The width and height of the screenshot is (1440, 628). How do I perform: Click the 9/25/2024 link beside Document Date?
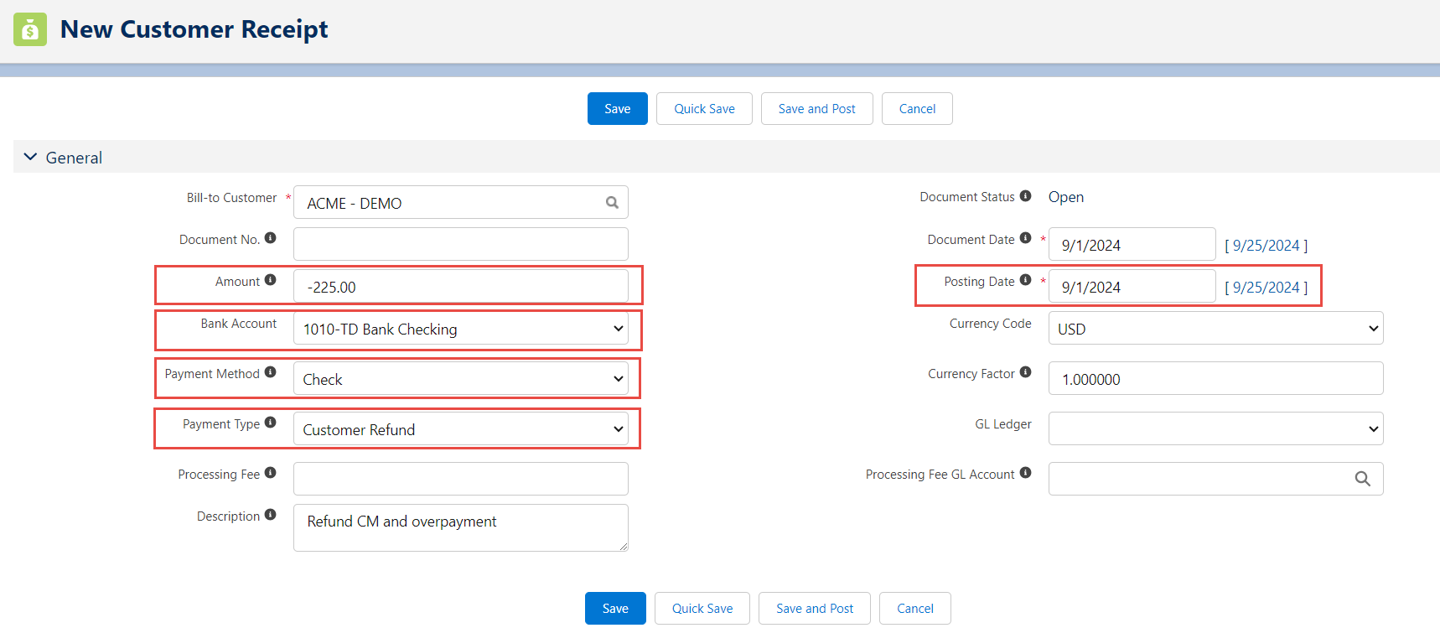(1266, 245)
